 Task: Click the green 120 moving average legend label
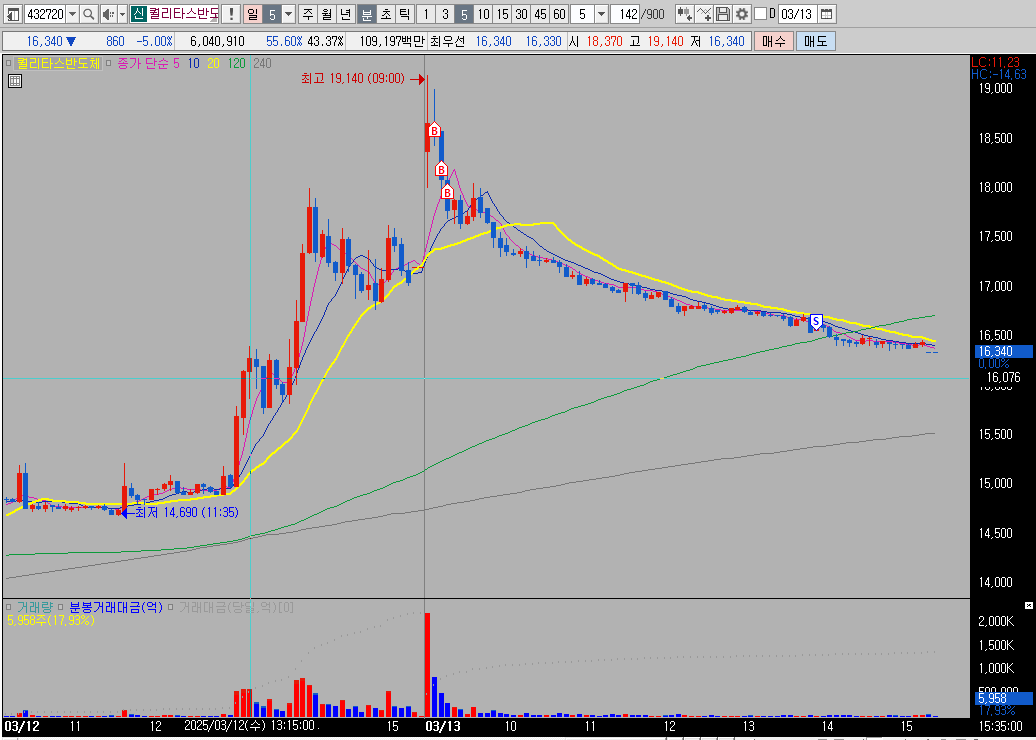pyautogui.click(x=236, y=63)
